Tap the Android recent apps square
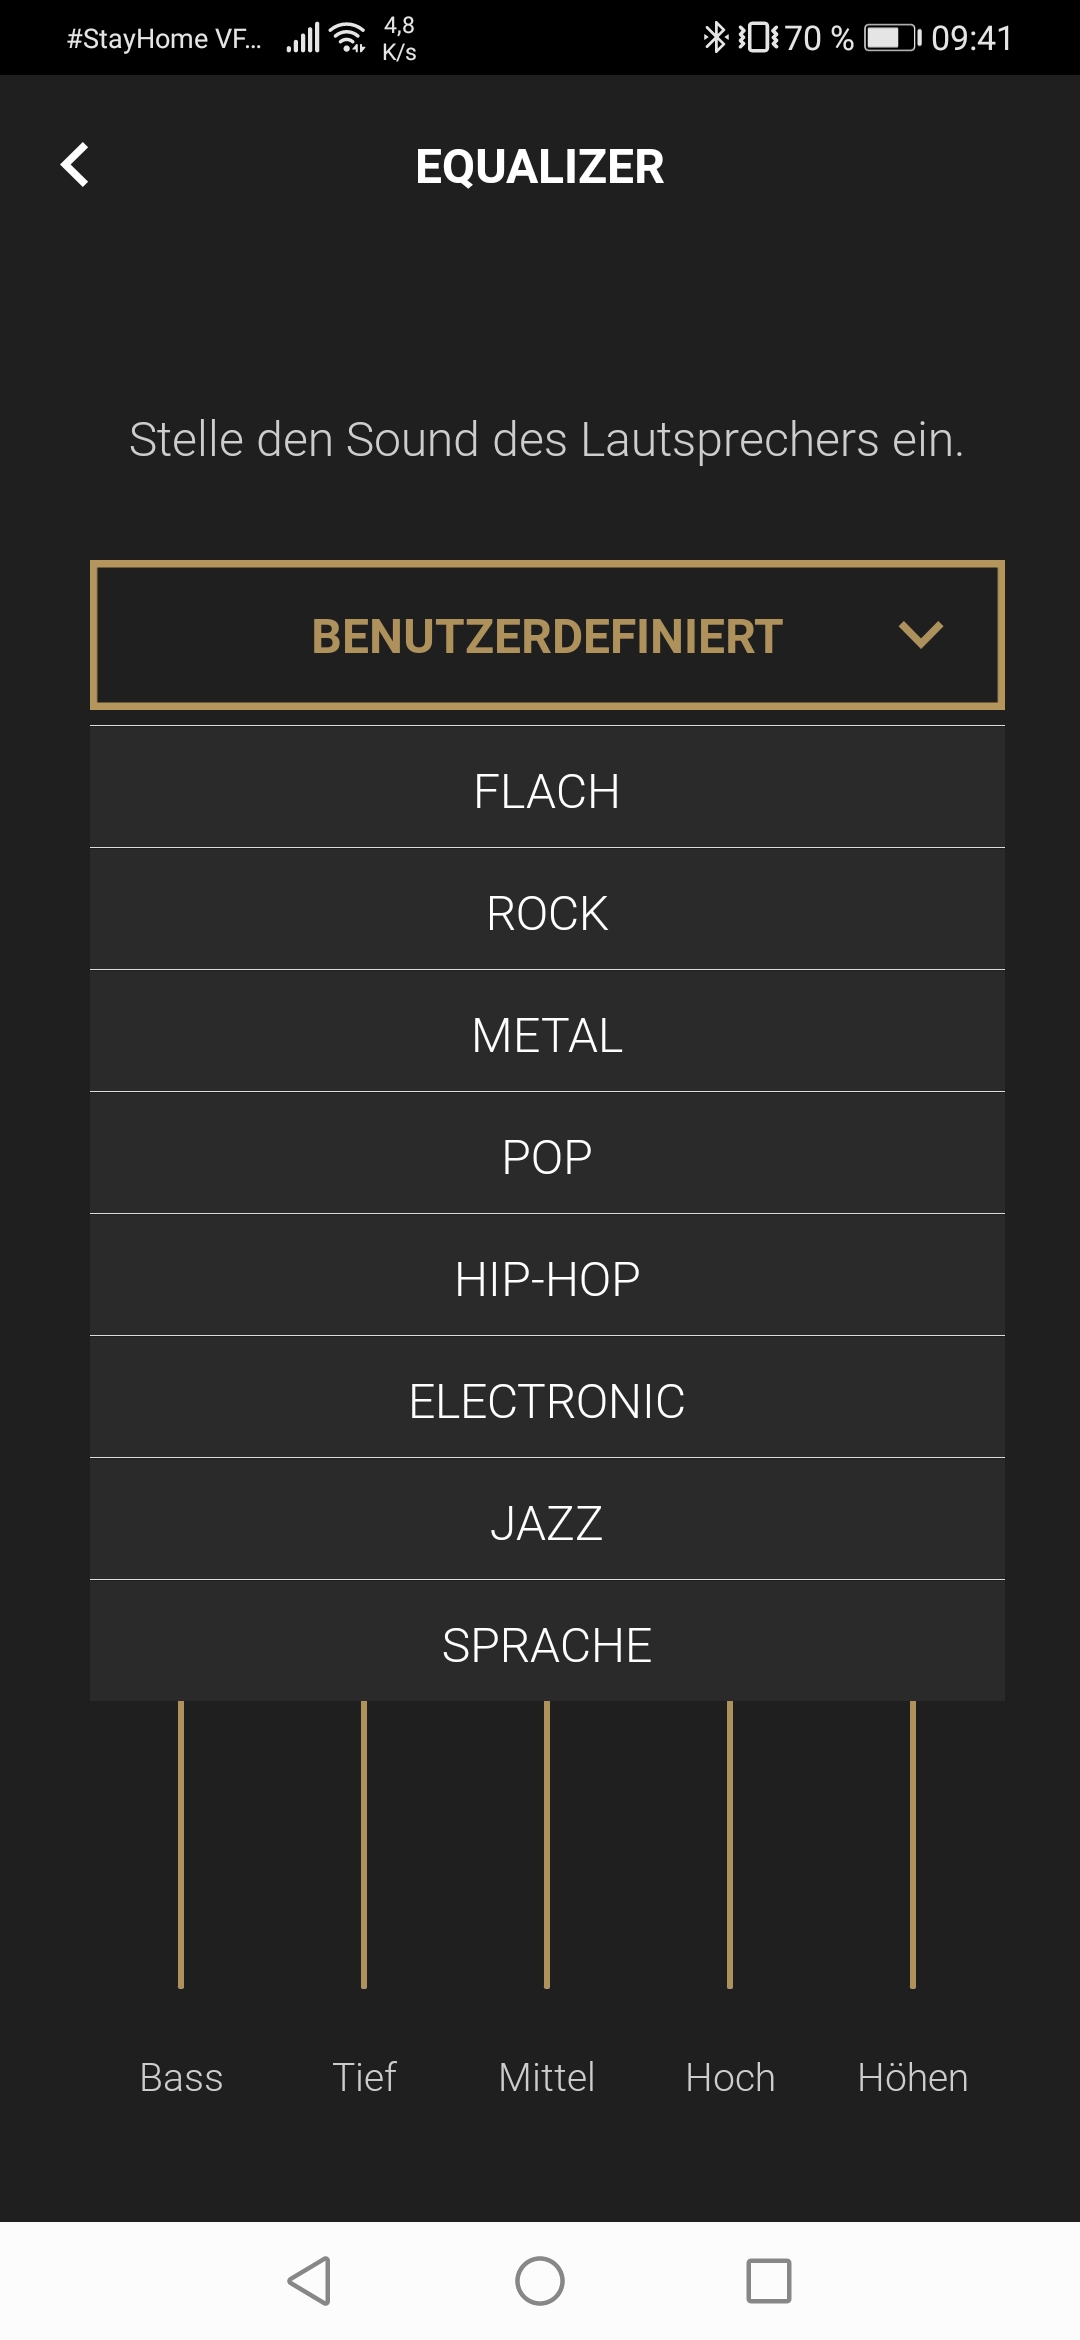The width and height of the screenshot is (1080, 2340). [769, 2281]
